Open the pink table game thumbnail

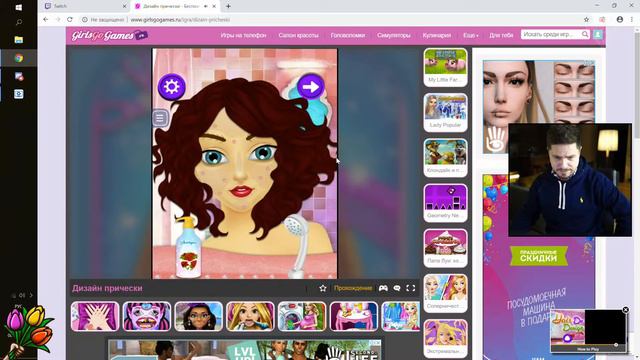(x=354, y=316)
